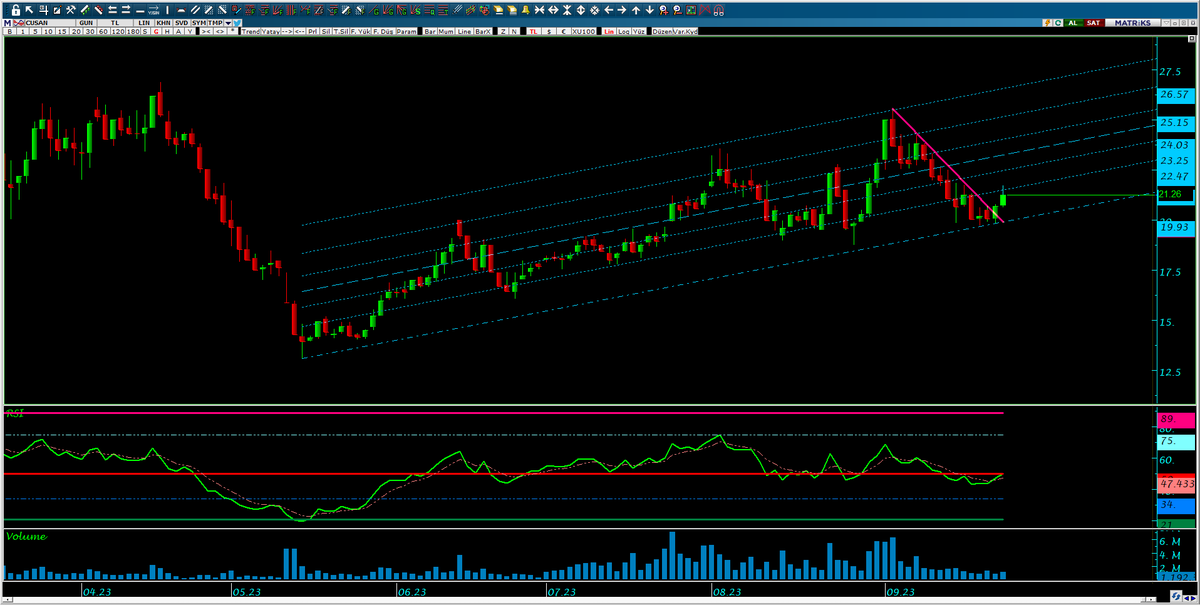
Task: Open the TL currency field in header
Action: click(x=115, y=23)
